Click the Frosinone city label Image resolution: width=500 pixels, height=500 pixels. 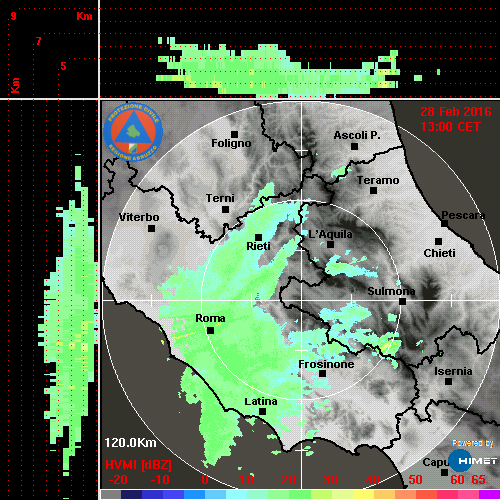(326, 364)
